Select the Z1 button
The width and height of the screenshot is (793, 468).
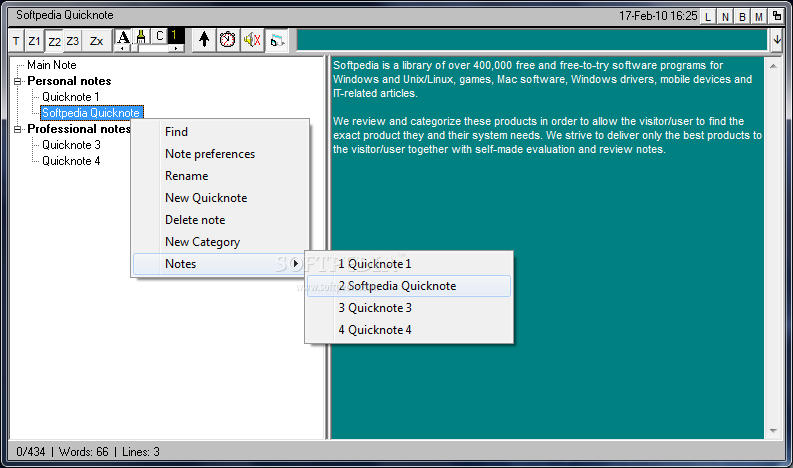pos(34,41)
